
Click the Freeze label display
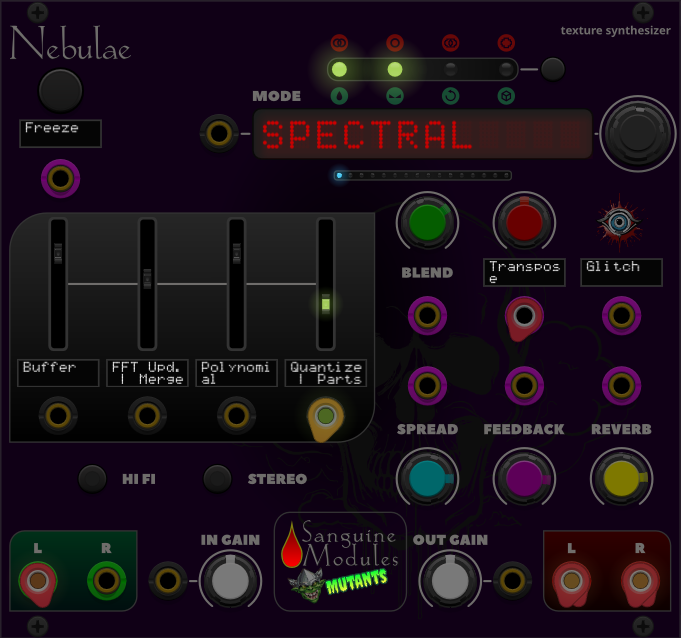(x=60, y=133)
